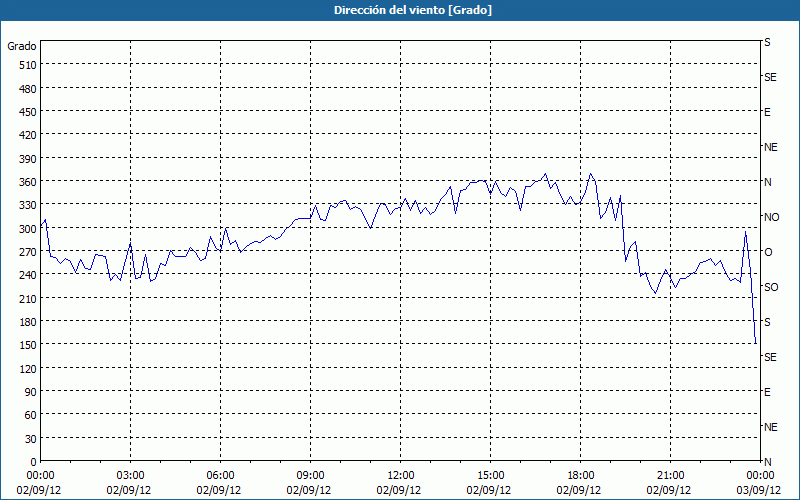800x500 pixels.
Task: Select the 'O' compass label
Action: [x=768, y=252]
